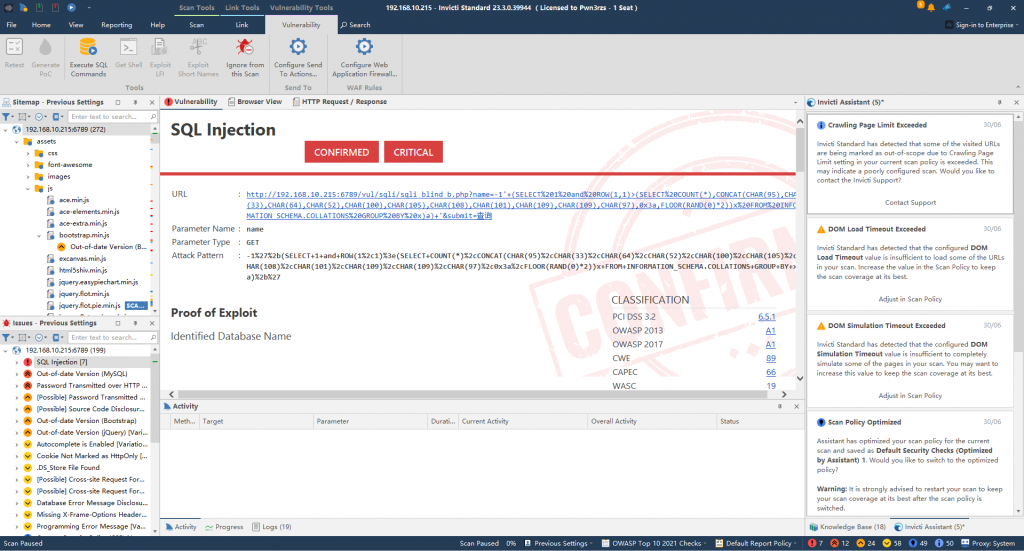
Task: Open the Logs (19) tab
Action: point(272,527)
